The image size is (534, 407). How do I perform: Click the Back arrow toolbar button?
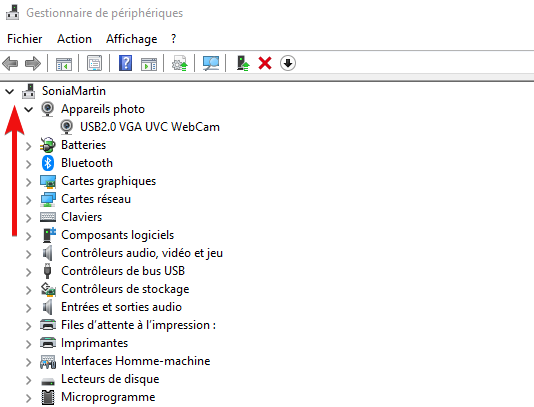[10, 63]
